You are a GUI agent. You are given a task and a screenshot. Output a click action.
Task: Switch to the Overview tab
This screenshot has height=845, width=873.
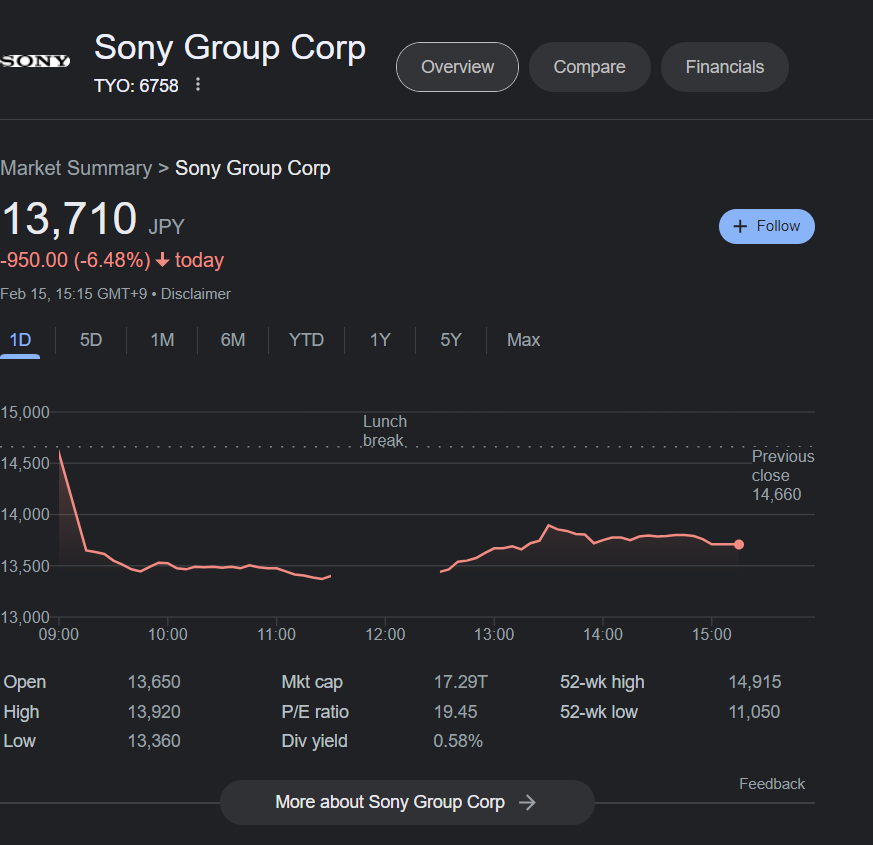tap(457, 67)
